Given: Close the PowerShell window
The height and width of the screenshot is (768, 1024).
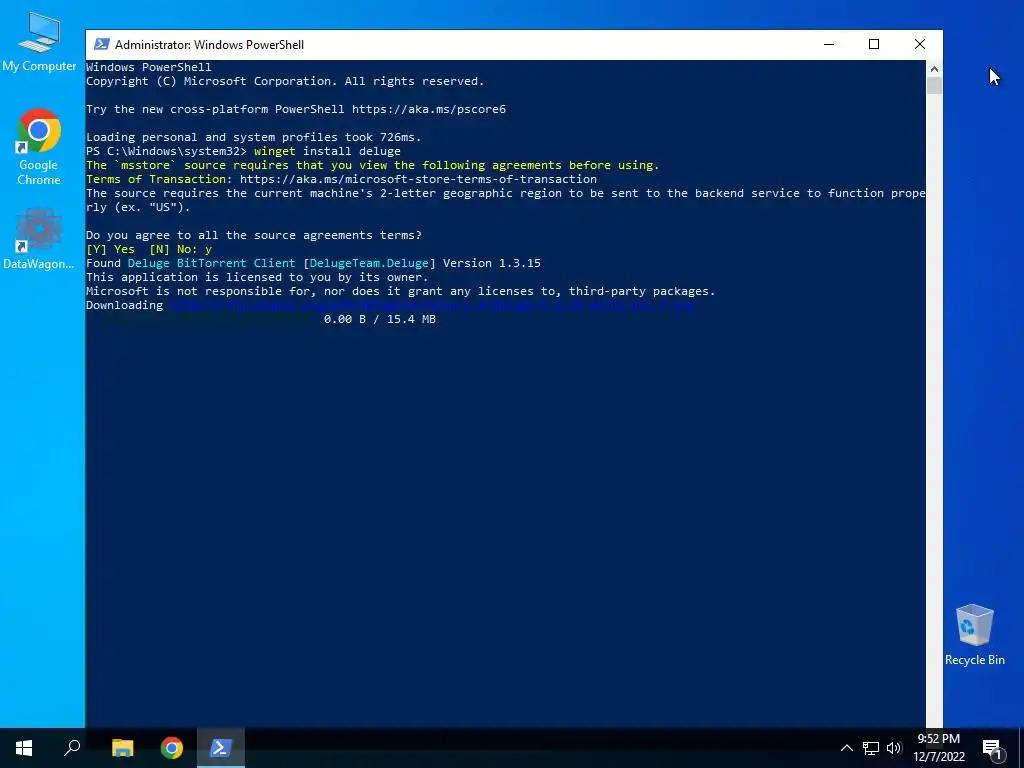Looking at the screenshot, I should [x=920, y=44].
